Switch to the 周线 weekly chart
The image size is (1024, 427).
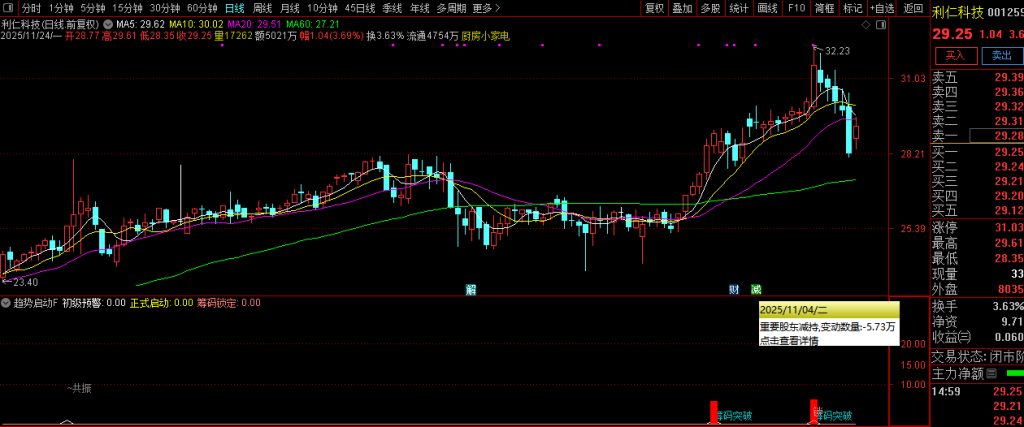point(262,8)
